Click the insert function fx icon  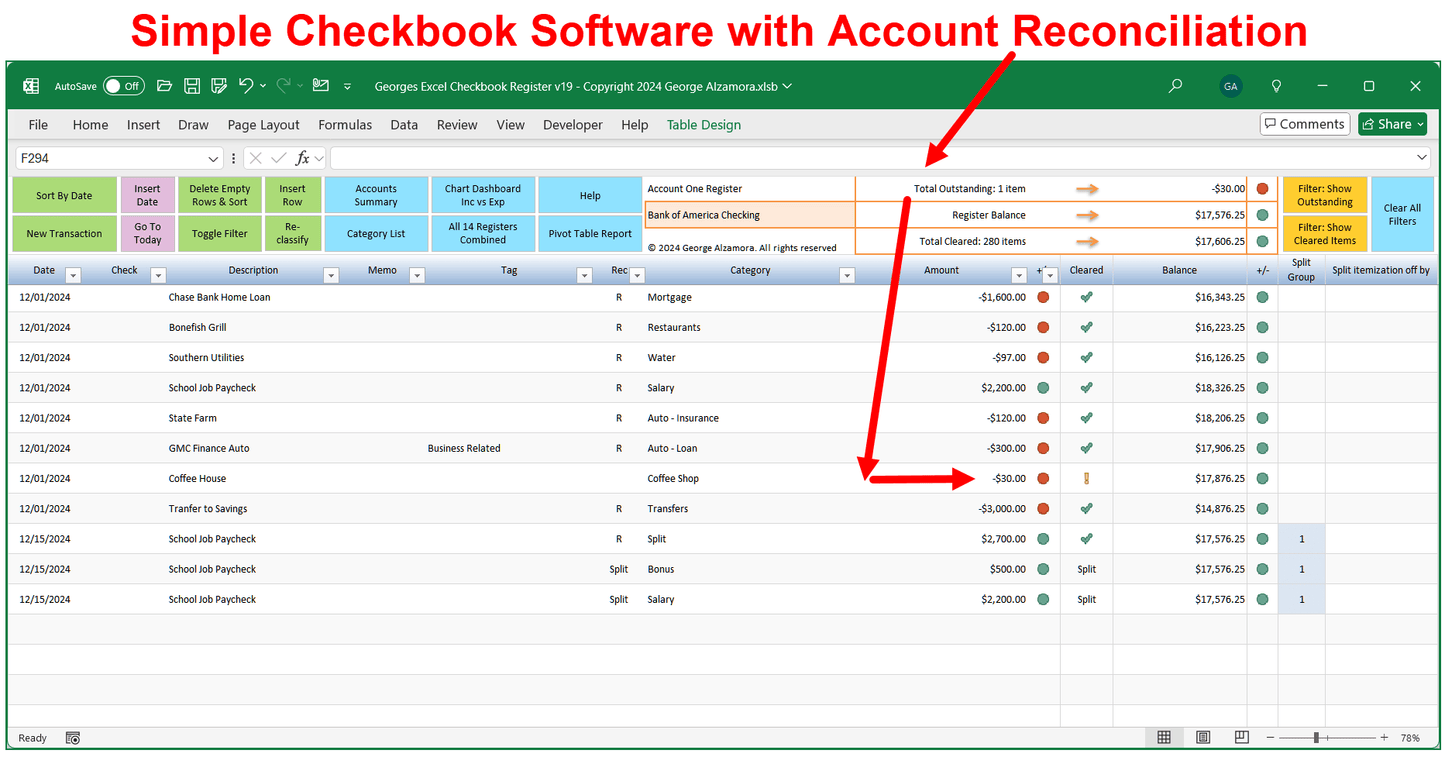click(302, 158)
